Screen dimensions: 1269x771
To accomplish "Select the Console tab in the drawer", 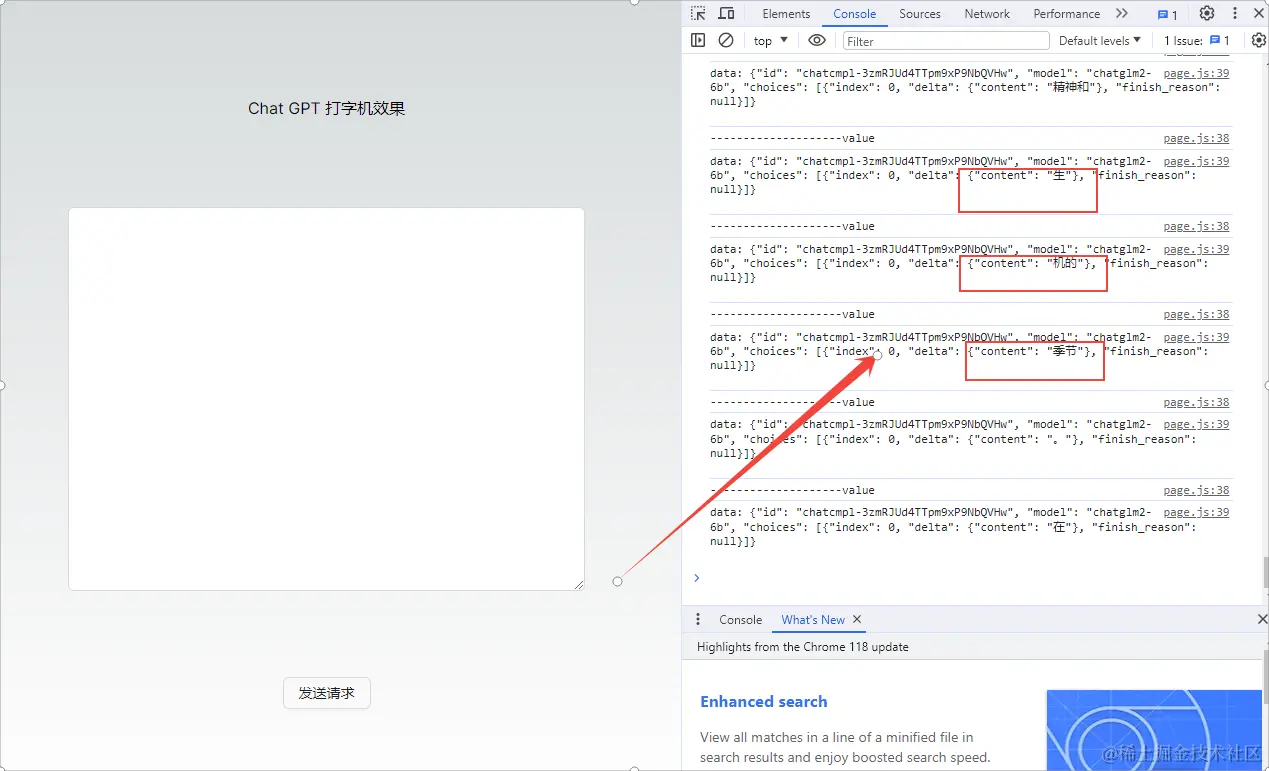I will (x=741, y=620).
